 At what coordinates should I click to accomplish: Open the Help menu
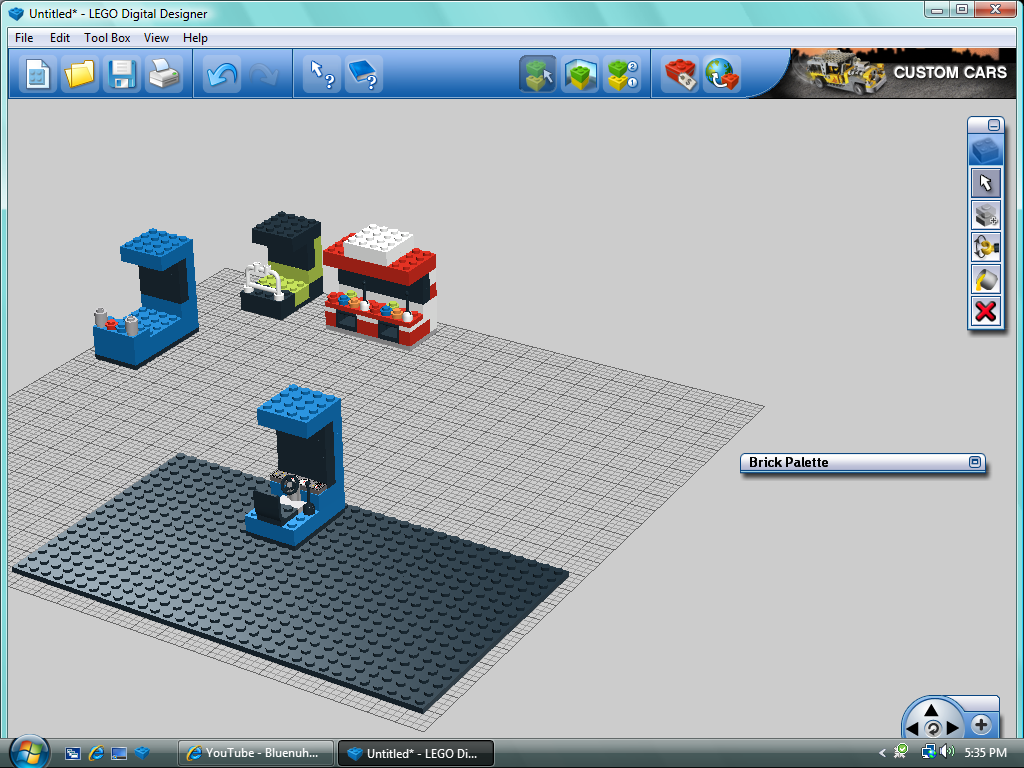195,38
